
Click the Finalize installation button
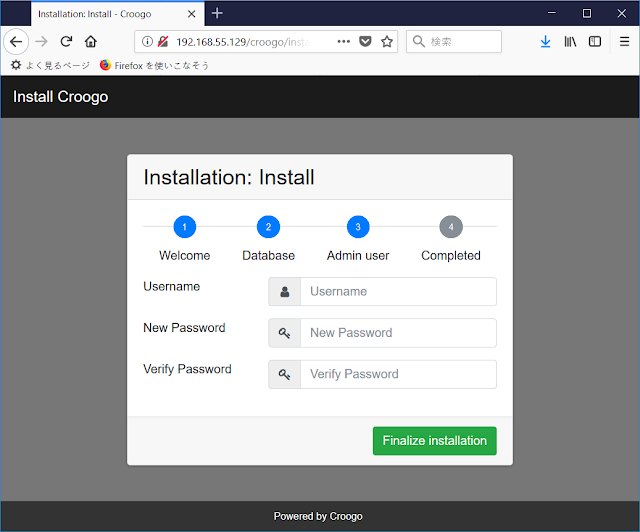point(435,441)
